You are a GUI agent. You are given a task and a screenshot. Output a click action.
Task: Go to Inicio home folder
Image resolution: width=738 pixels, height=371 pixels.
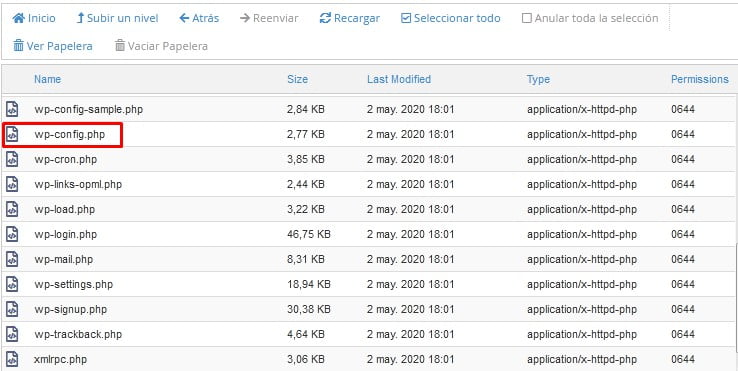[34, 18]
